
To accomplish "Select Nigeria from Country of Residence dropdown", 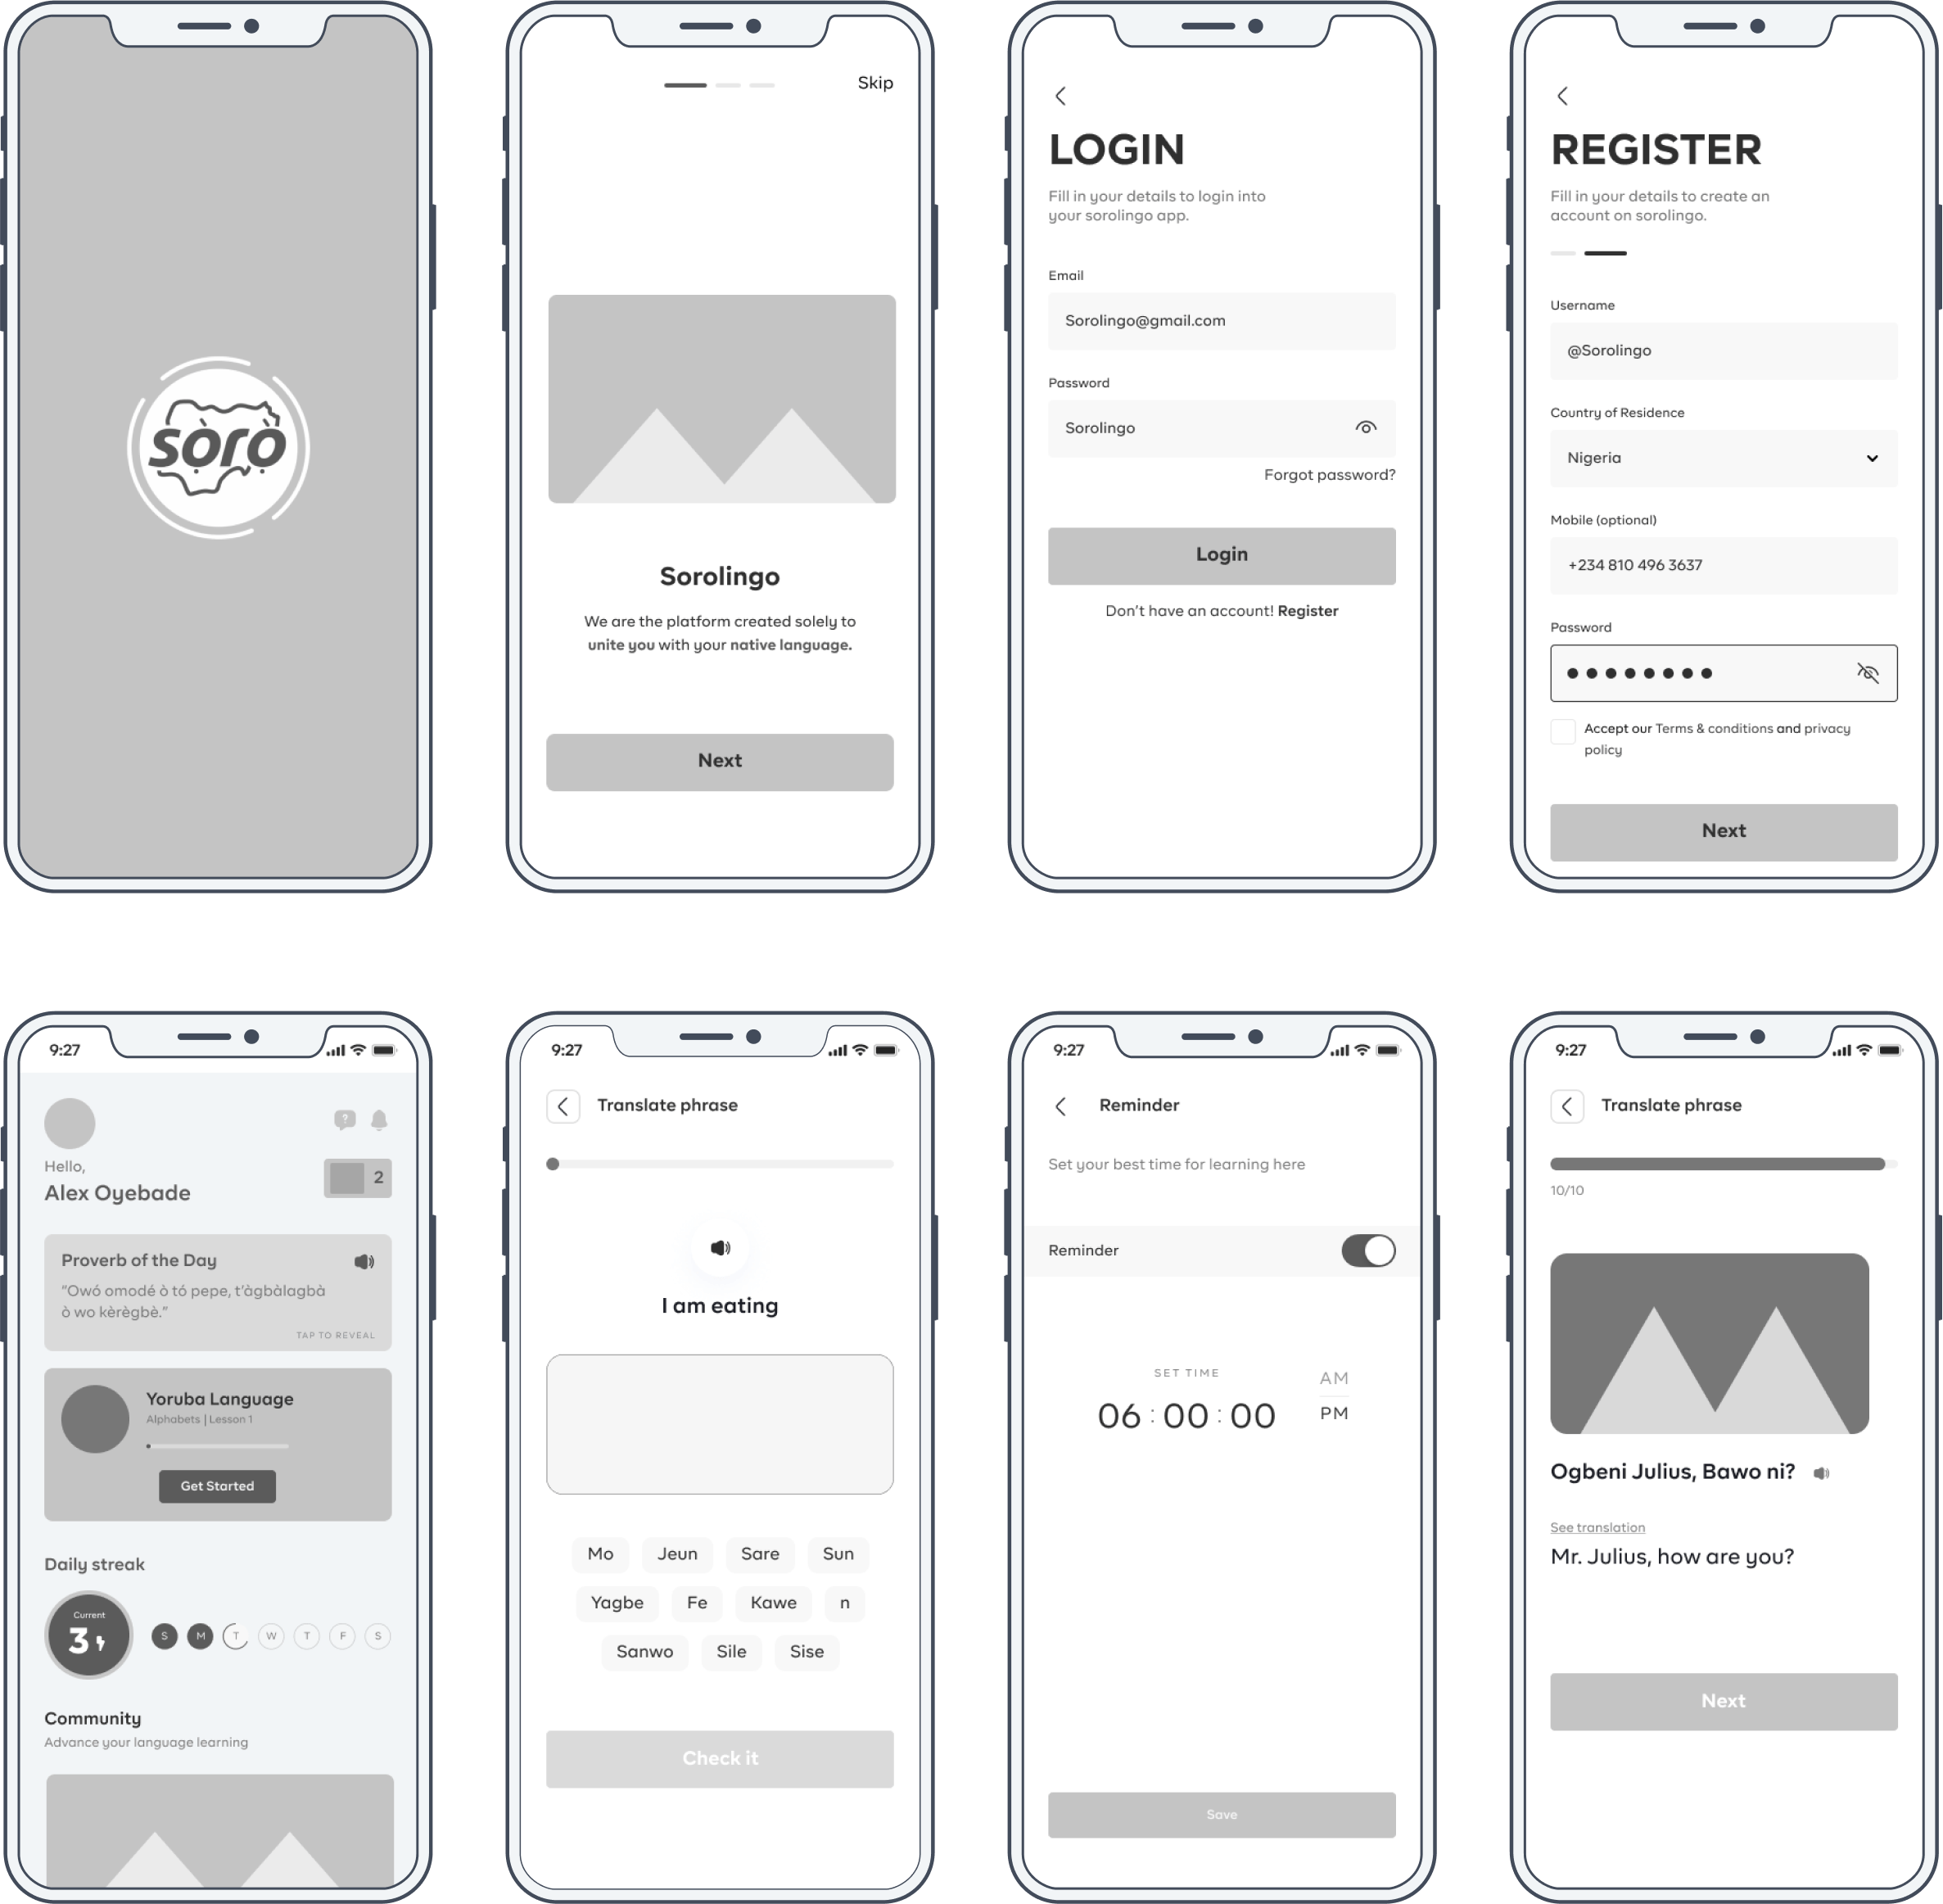I will point(1722,457).
